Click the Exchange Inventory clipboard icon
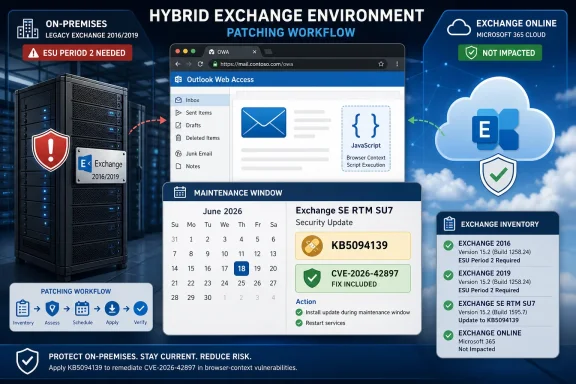Image resolution: width=576 pixels, height=384 pixels. tap(450, 224)
